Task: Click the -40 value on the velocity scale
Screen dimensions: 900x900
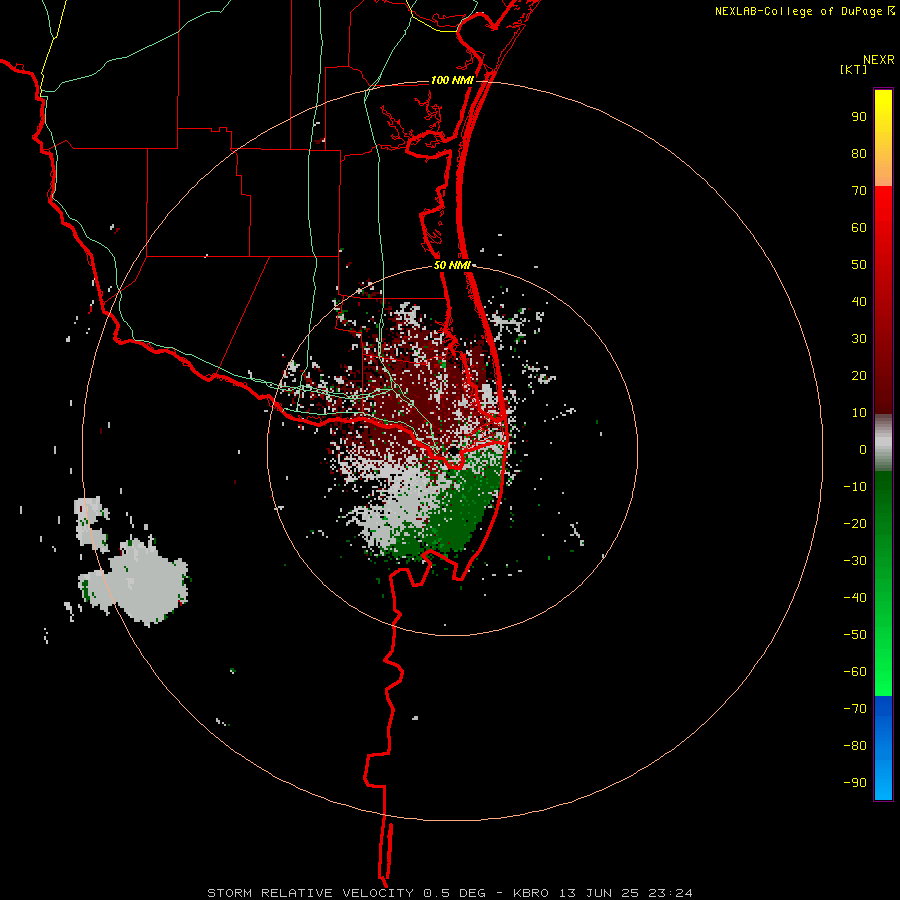Action: [x=855, y=598]
